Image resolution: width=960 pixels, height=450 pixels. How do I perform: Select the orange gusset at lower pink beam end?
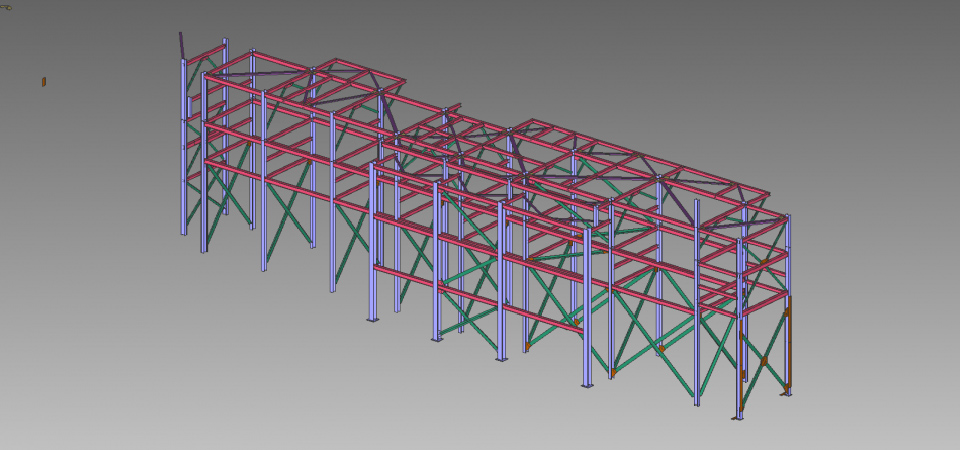click(577, 322)
